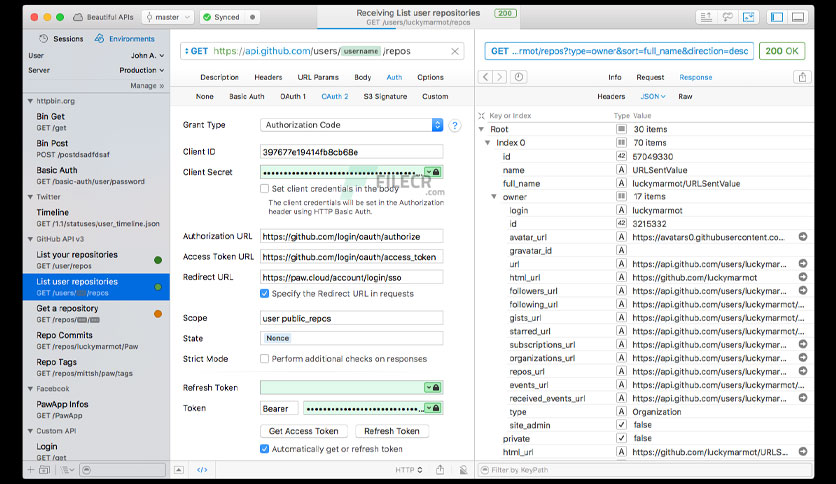Switch to the Headers request tab
This screenshot has height=484, width=836.
click(268, 77)
